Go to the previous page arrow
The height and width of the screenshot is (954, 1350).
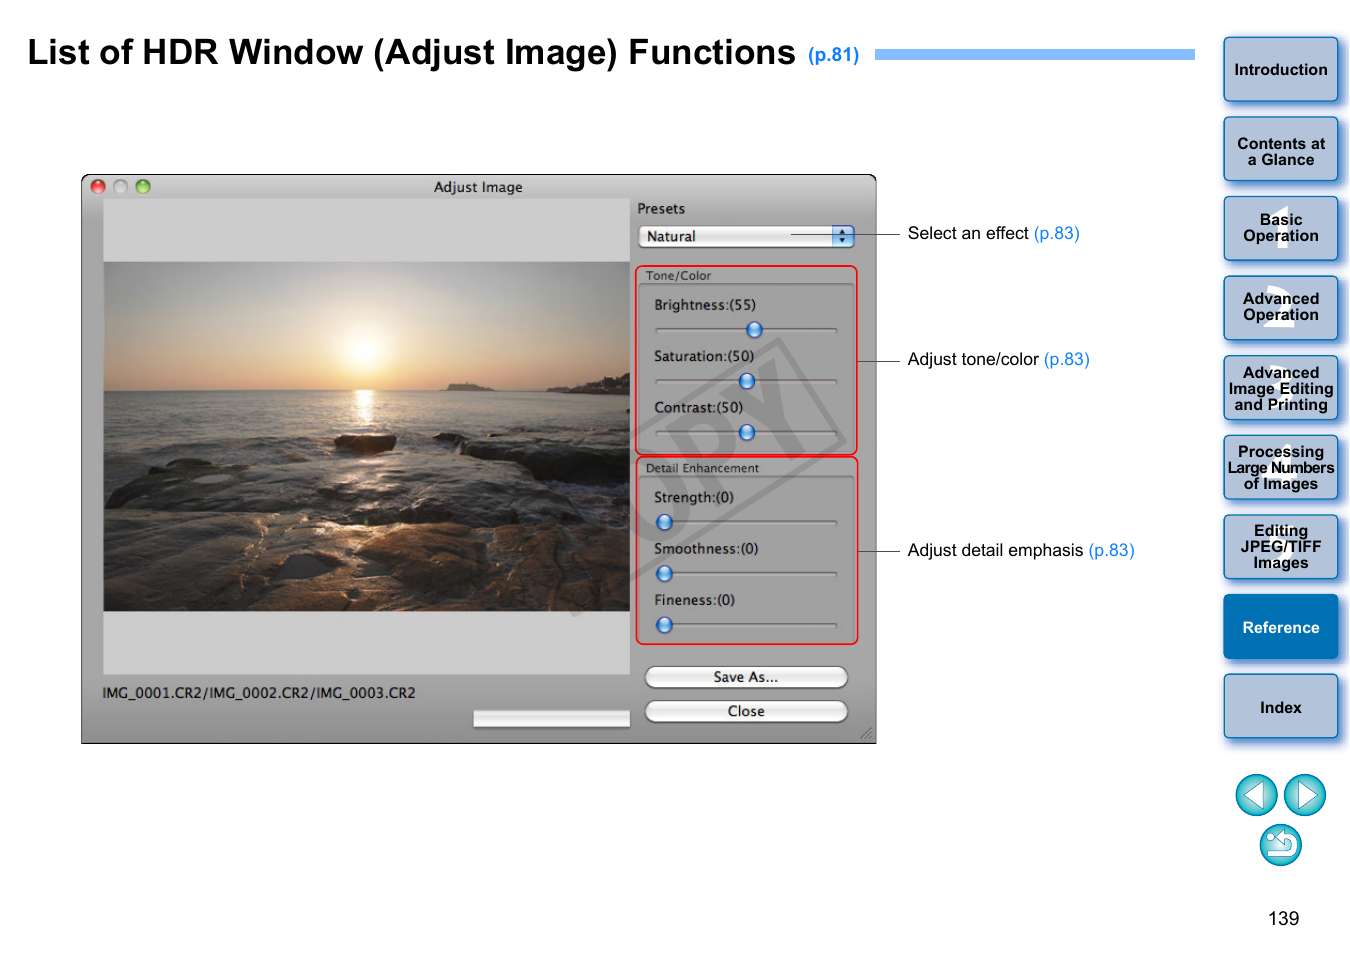[1256, 795]
